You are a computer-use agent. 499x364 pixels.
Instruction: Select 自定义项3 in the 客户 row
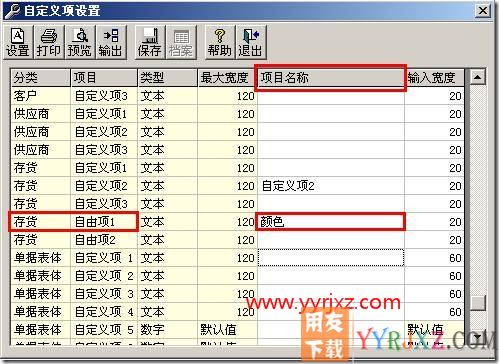(x=104, y=96)
